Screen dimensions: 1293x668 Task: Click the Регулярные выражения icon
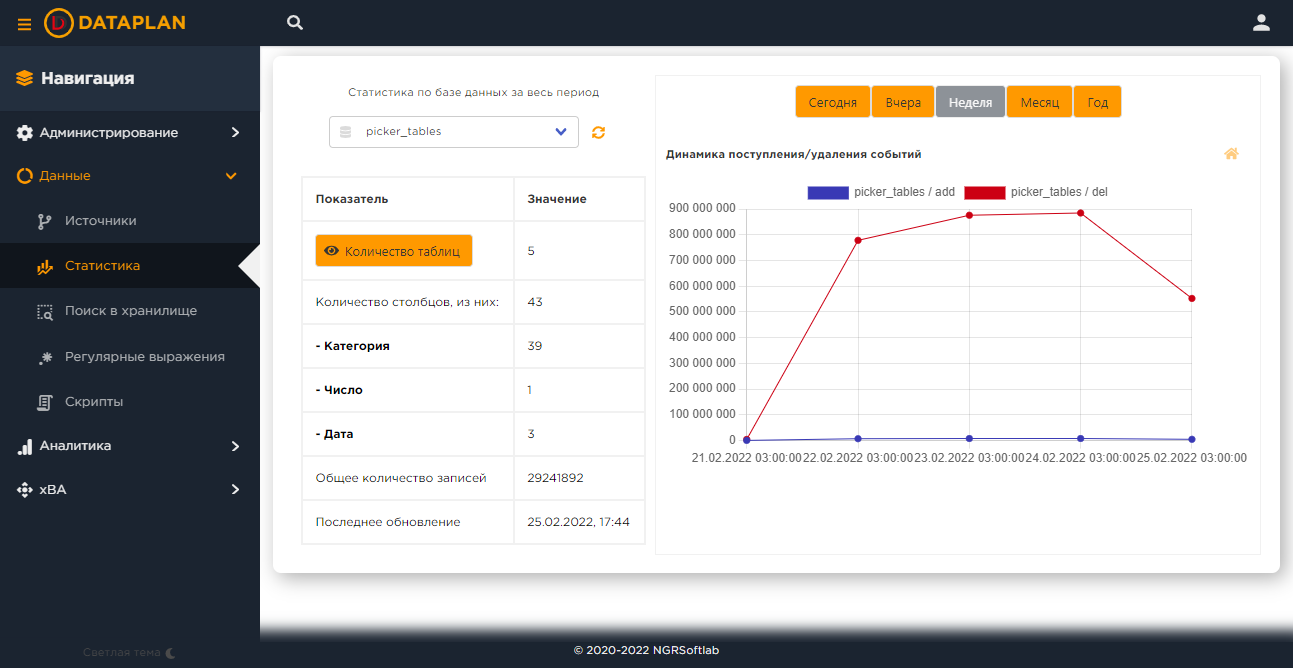(x=44, y=356)
